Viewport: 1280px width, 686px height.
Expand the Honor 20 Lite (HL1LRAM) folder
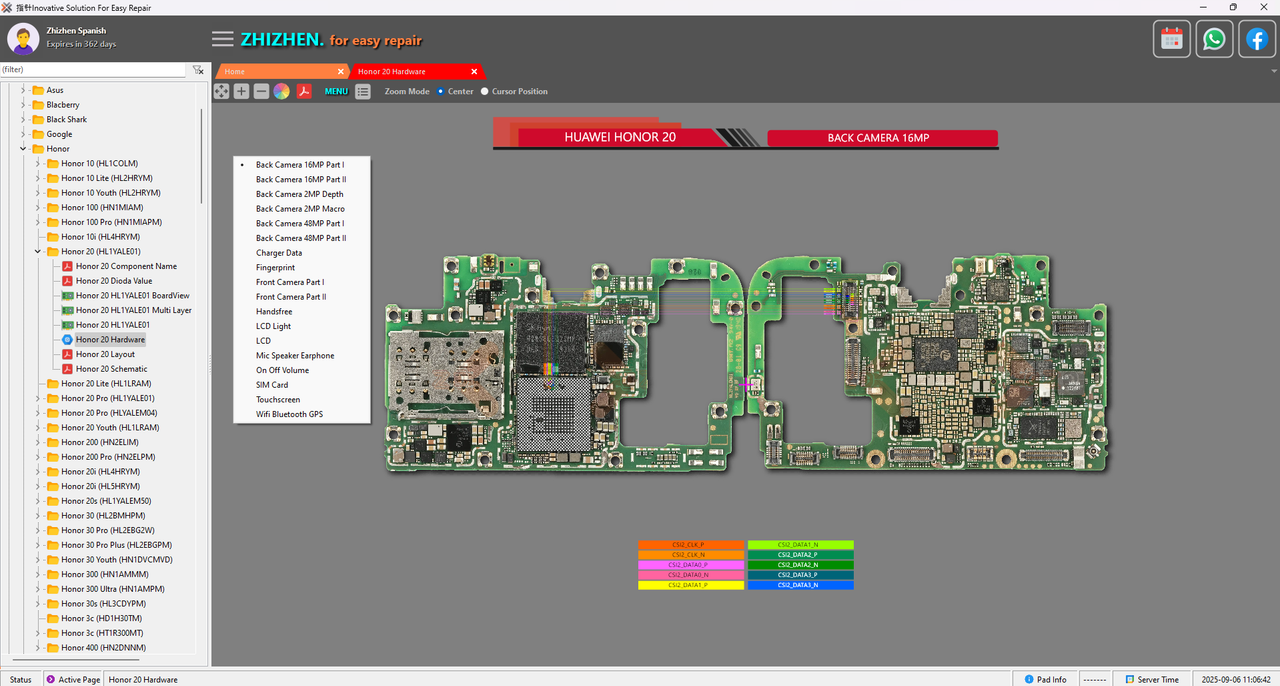[39, 384]
